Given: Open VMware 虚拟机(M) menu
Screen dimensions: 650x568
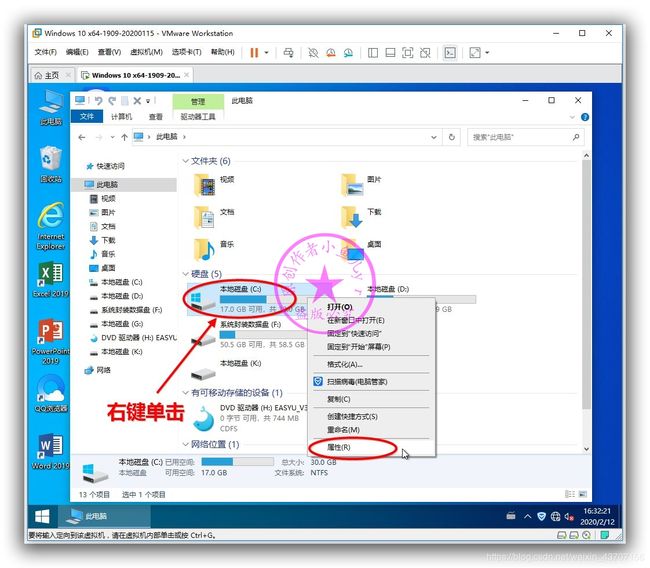Looking at the screenshot, I should pos(146,52).
